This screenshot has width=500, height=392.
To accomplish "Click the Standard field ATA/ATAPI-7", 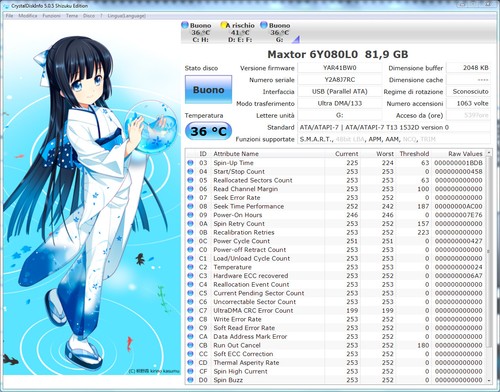I will click(394, 127).
